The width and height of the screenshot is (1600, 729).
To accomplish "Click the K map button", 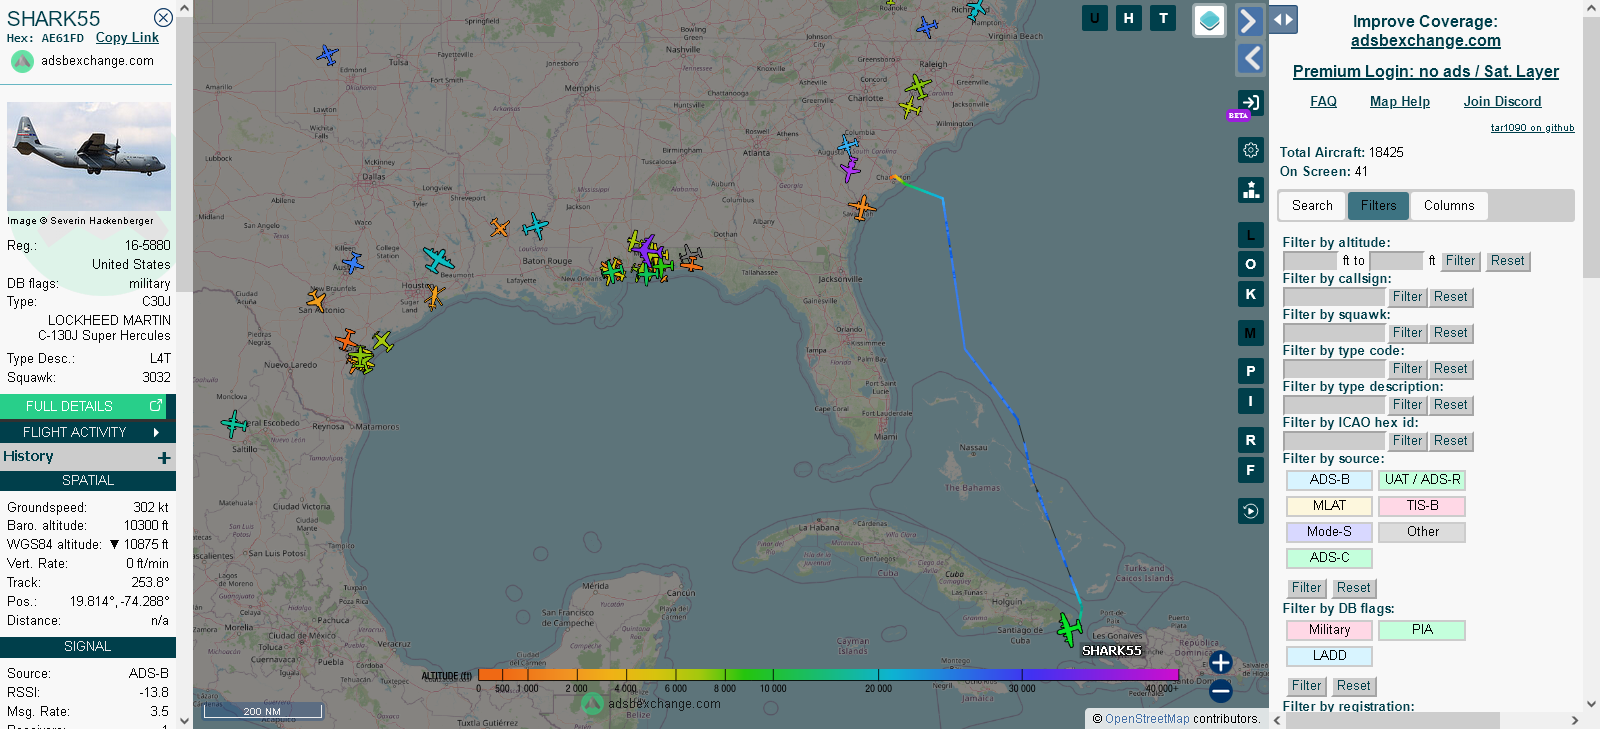I will 1250,294.
